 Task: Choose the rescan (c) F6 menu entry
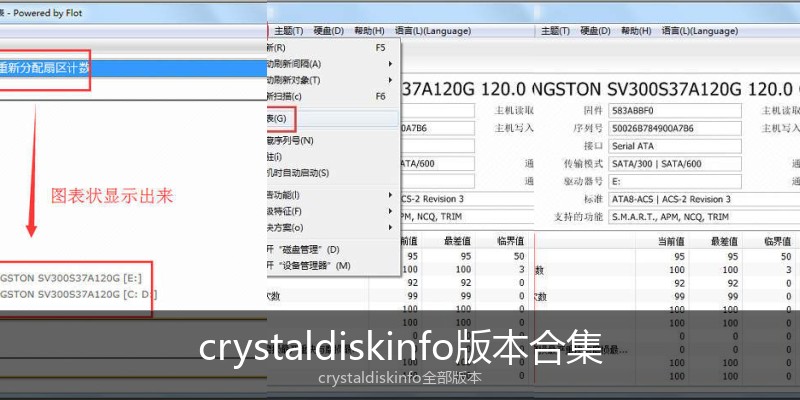tap(333, 96)
